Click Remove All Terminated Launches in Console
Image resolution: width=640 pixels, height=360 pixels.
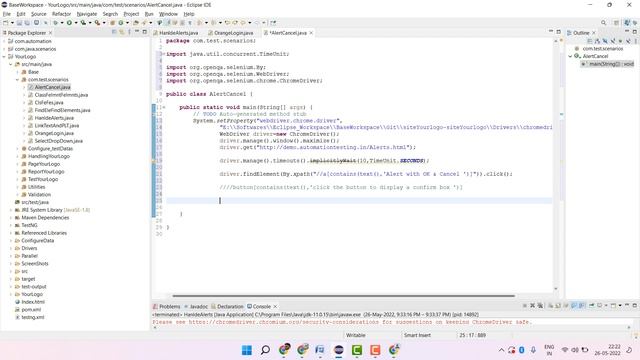pyautogui.click(x=540, y=305)
